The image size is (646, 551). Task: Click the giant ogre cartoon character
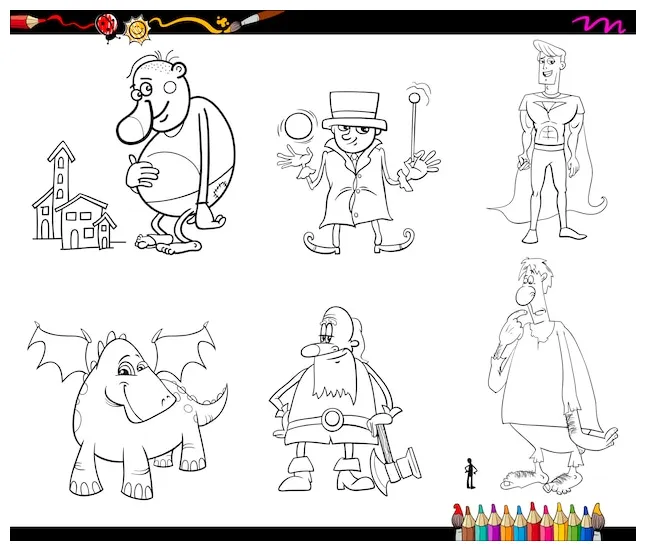pos(175,152)
